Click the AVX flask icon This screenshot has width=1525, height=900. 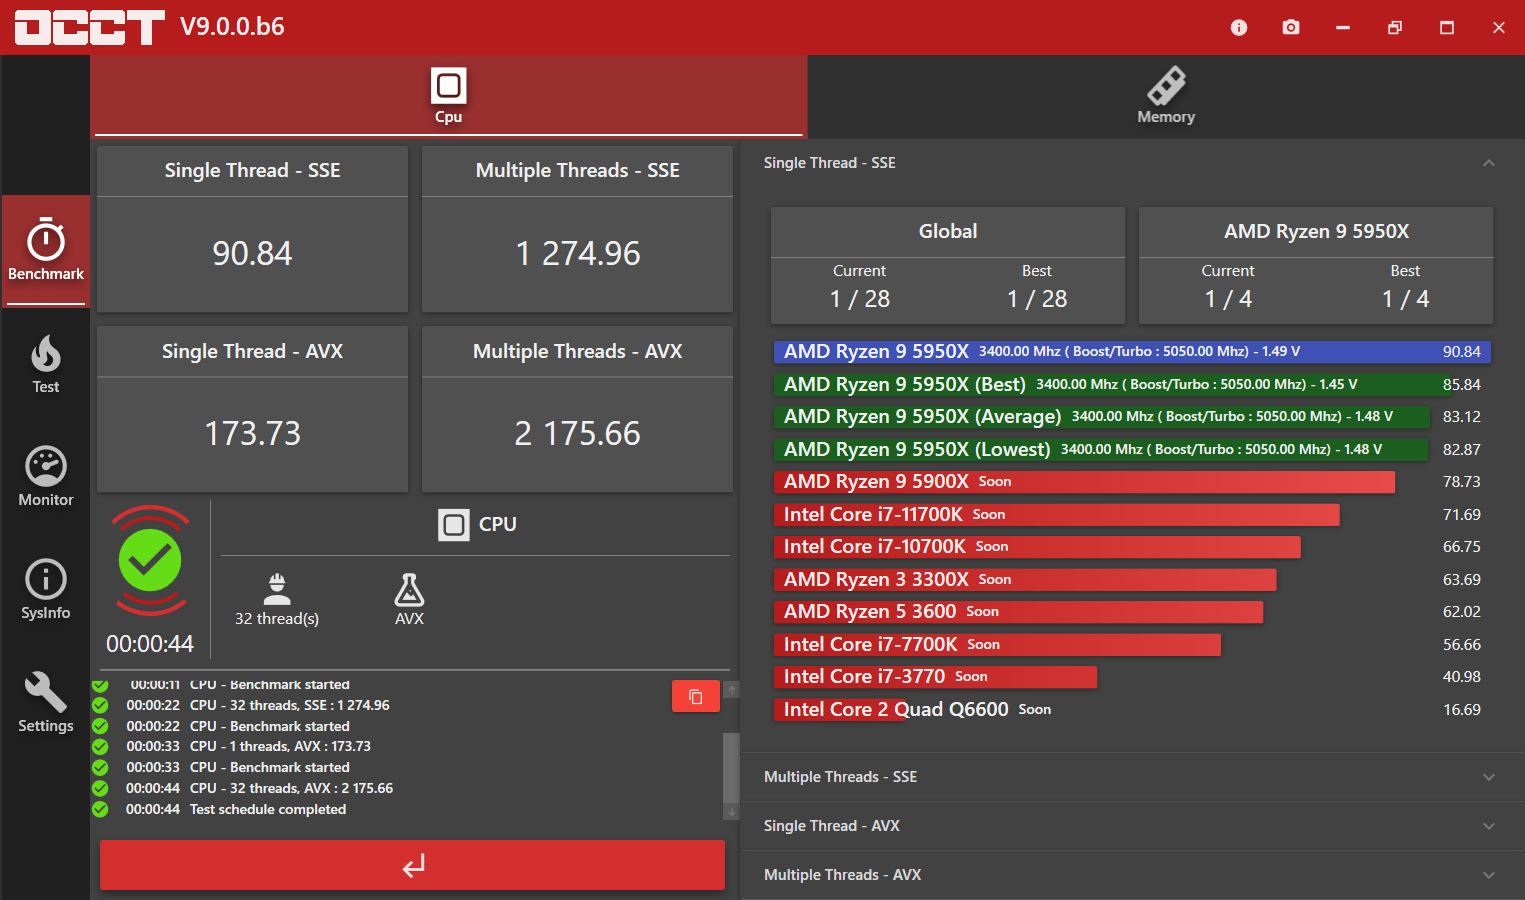409,590
